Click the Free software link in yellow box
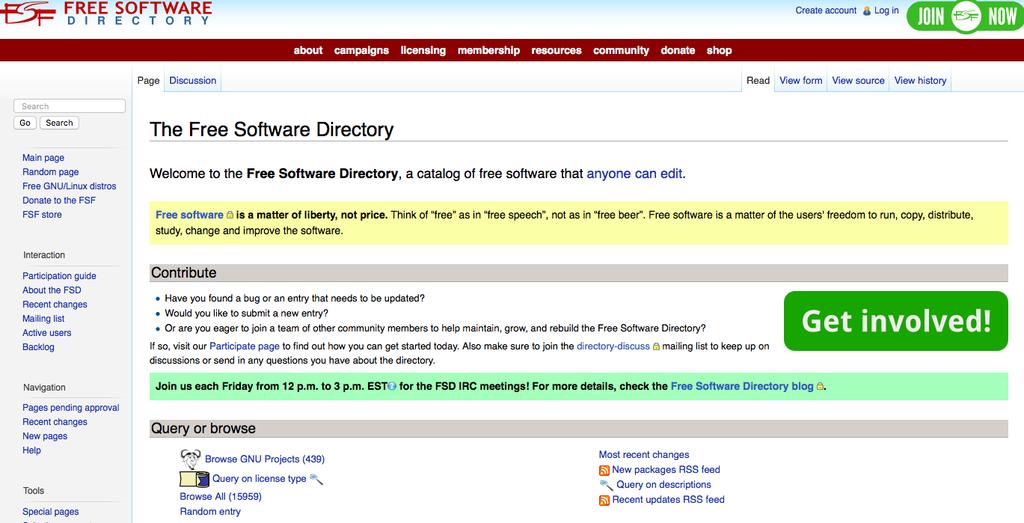The image size is (1024, 523). 189,215
